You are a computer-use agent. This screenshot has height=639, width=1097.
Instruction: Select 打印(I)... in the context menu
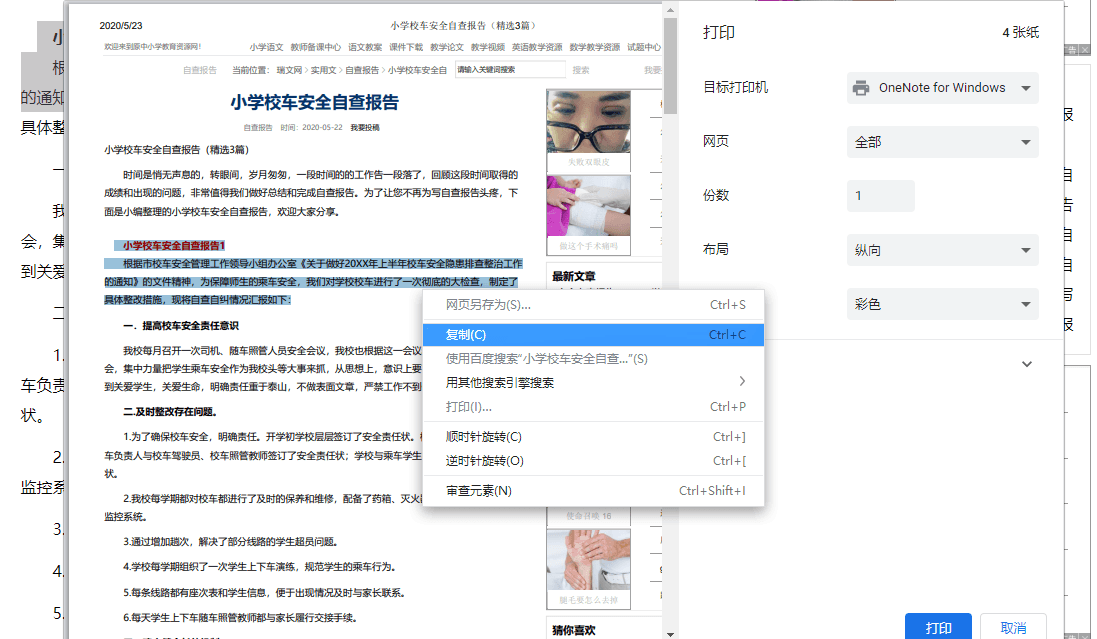pos(593,407)
